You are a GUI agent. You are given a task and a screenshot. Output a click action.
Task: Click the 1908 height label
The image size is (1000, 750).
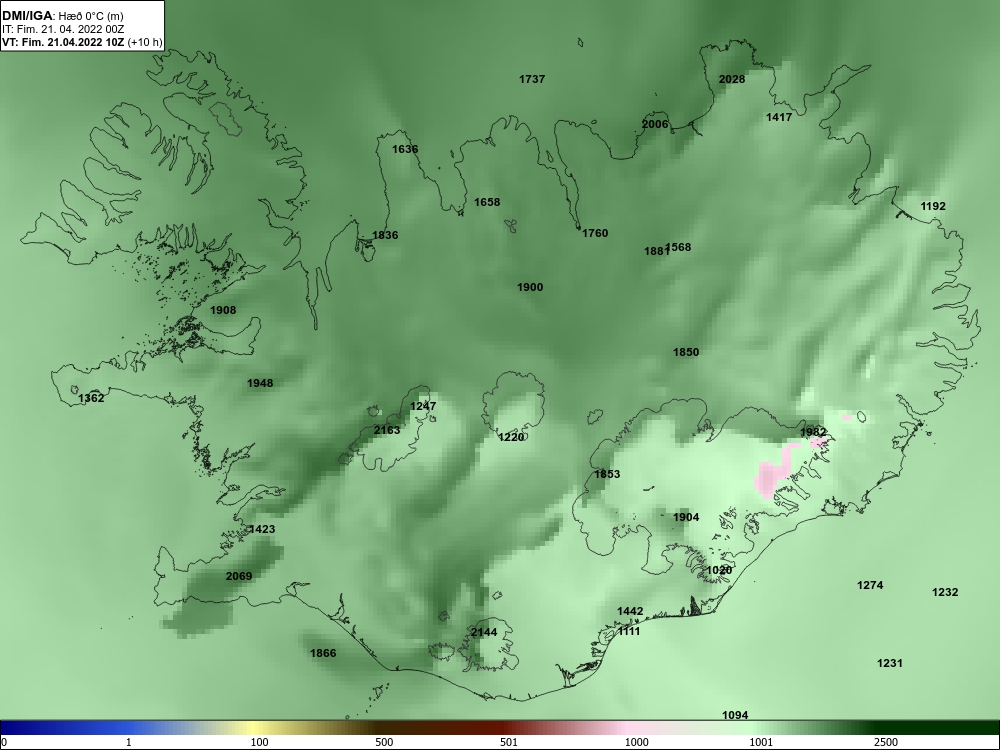223,310
